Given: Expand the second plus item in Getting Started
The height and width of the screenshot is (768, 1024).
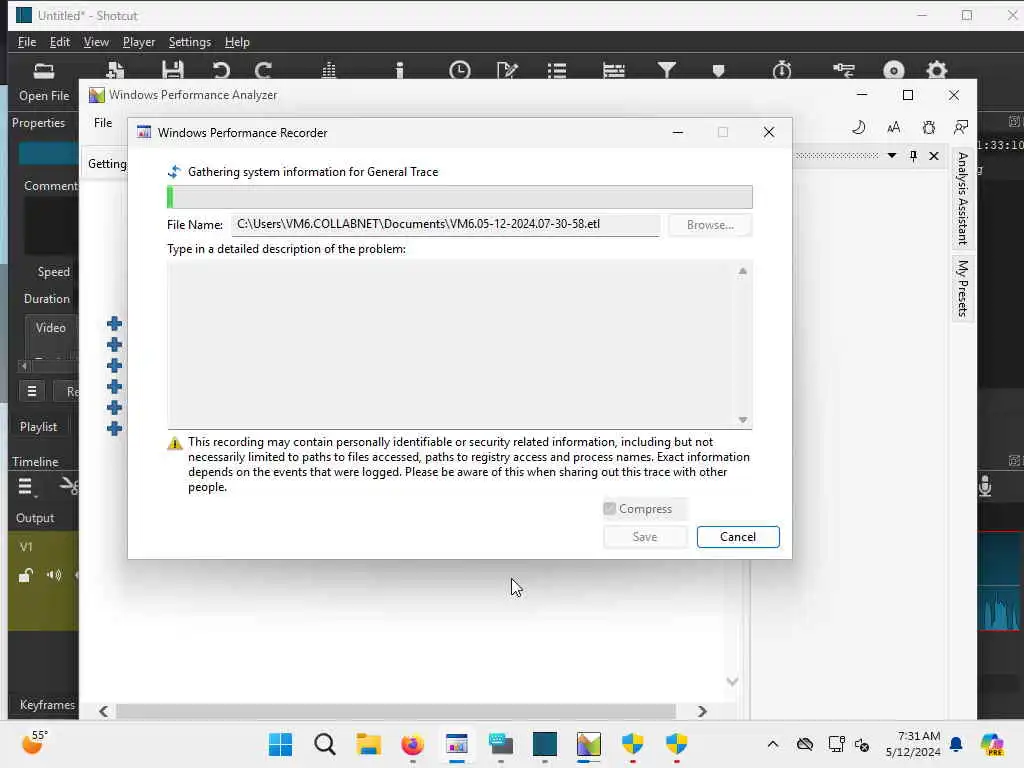Looking at the screenshot, I should pos(114,344).
